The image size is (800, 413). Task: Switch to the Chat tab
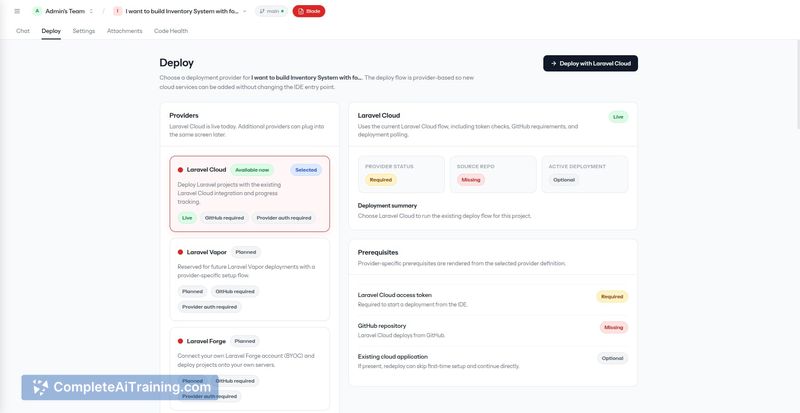pos(23,31)
